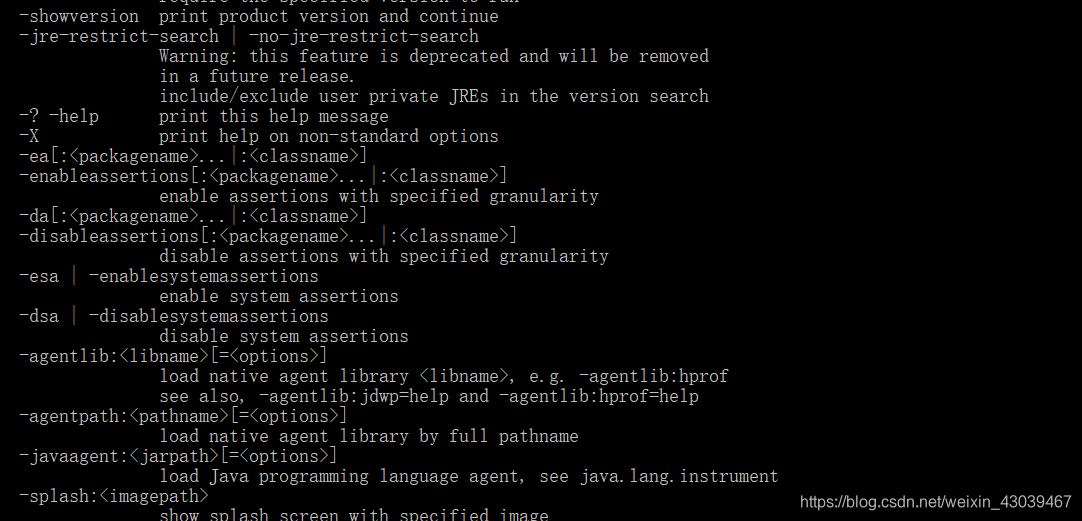Click the '-ea[:<packagename>...' line

[x=193, y=156]
